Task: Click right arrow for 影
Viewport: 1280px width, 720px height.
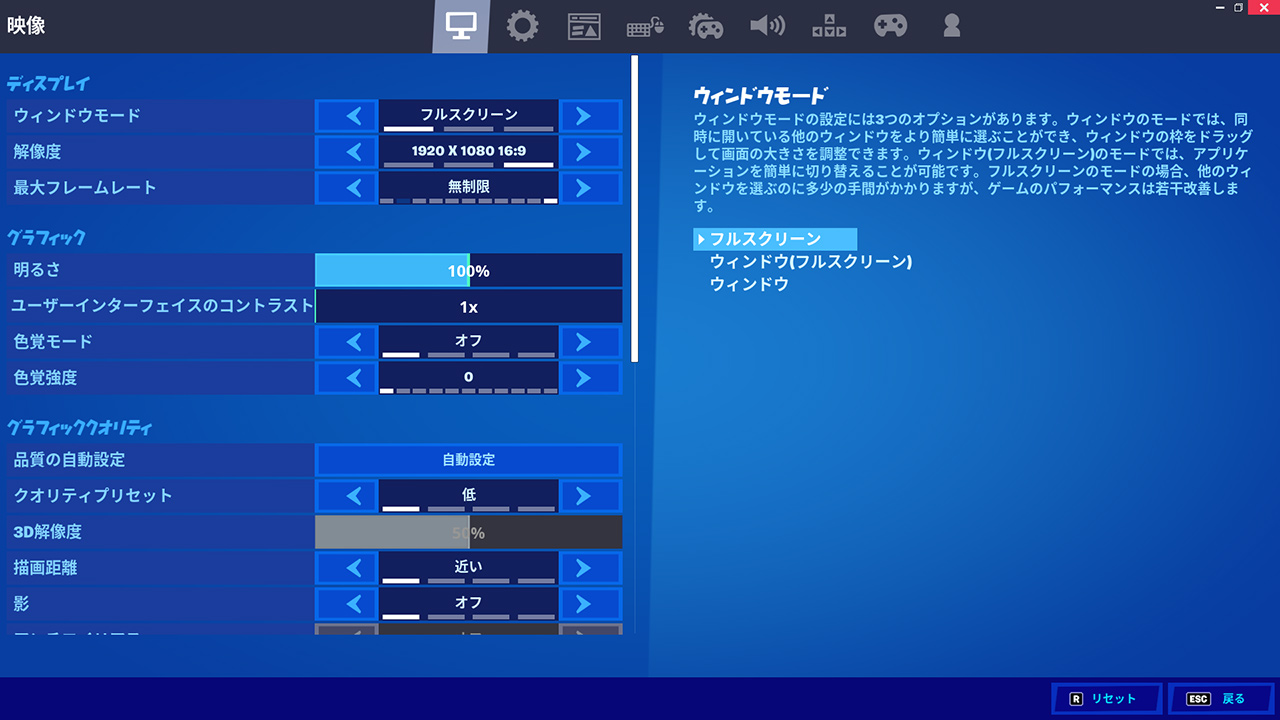Action: (591, 604)
